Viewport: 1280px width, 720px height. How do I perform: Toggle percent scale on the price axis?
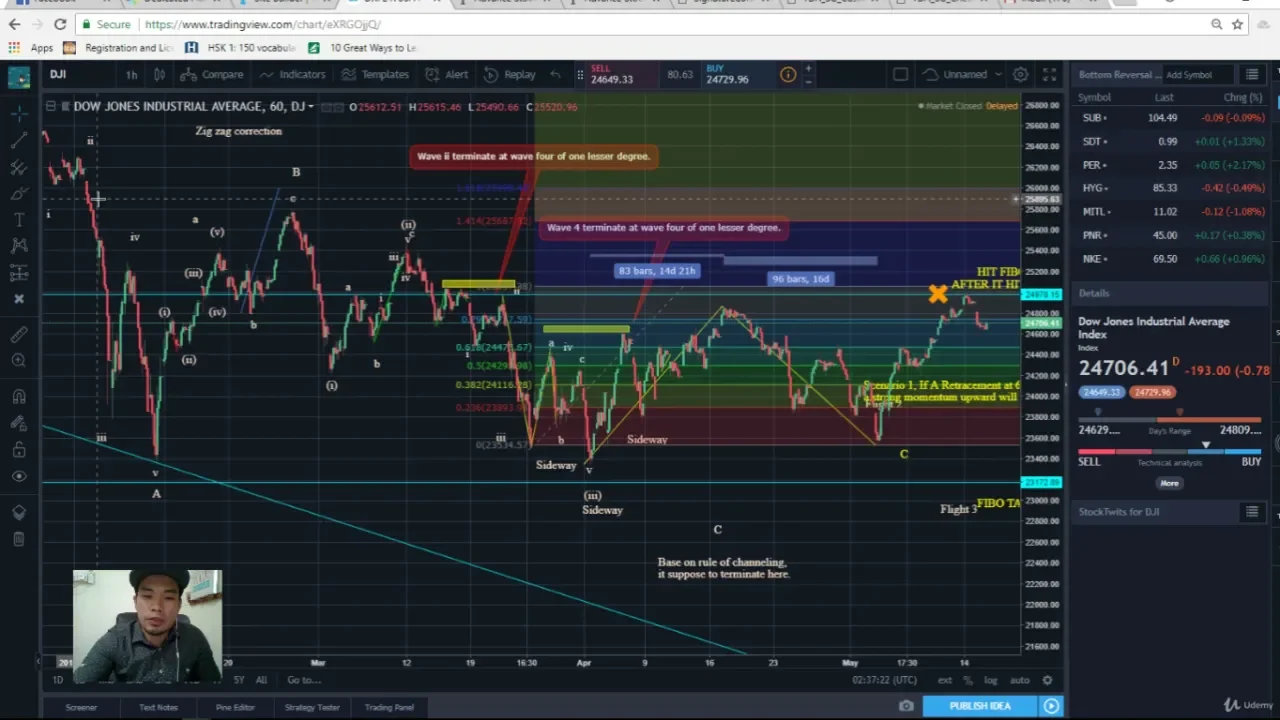coord(968,680)
